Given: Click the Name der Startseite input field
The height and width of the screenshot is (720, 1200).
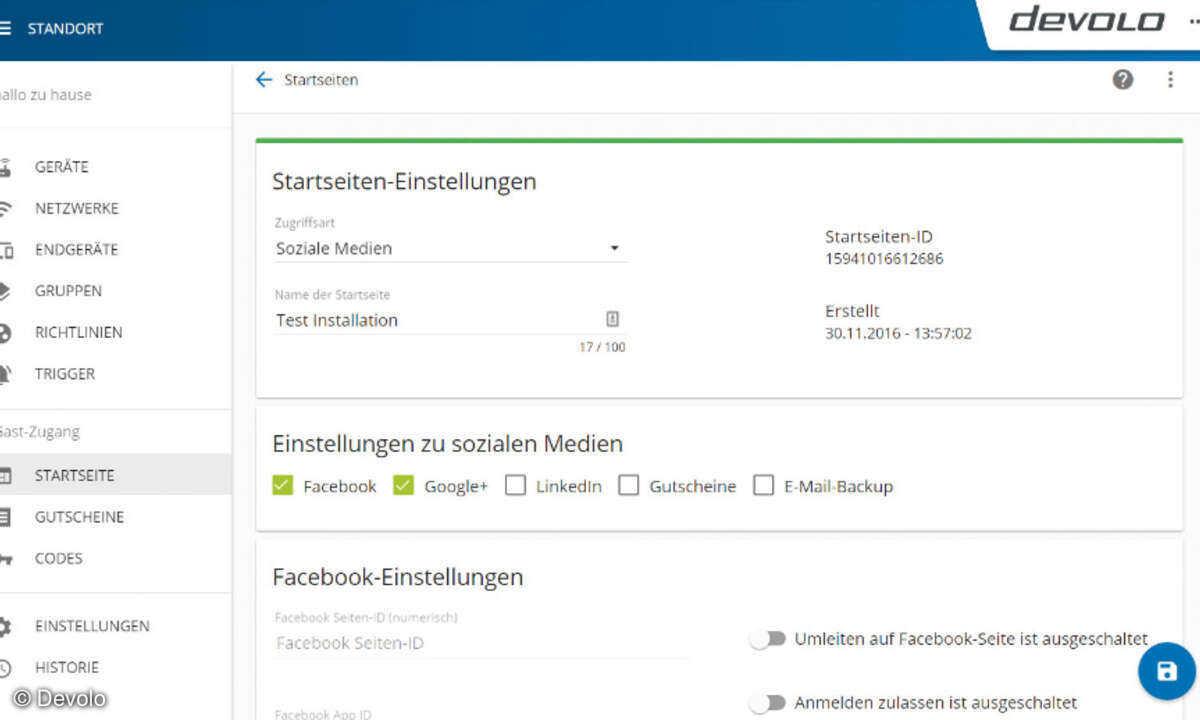Looking at the screenshot, I should [451, 320].
